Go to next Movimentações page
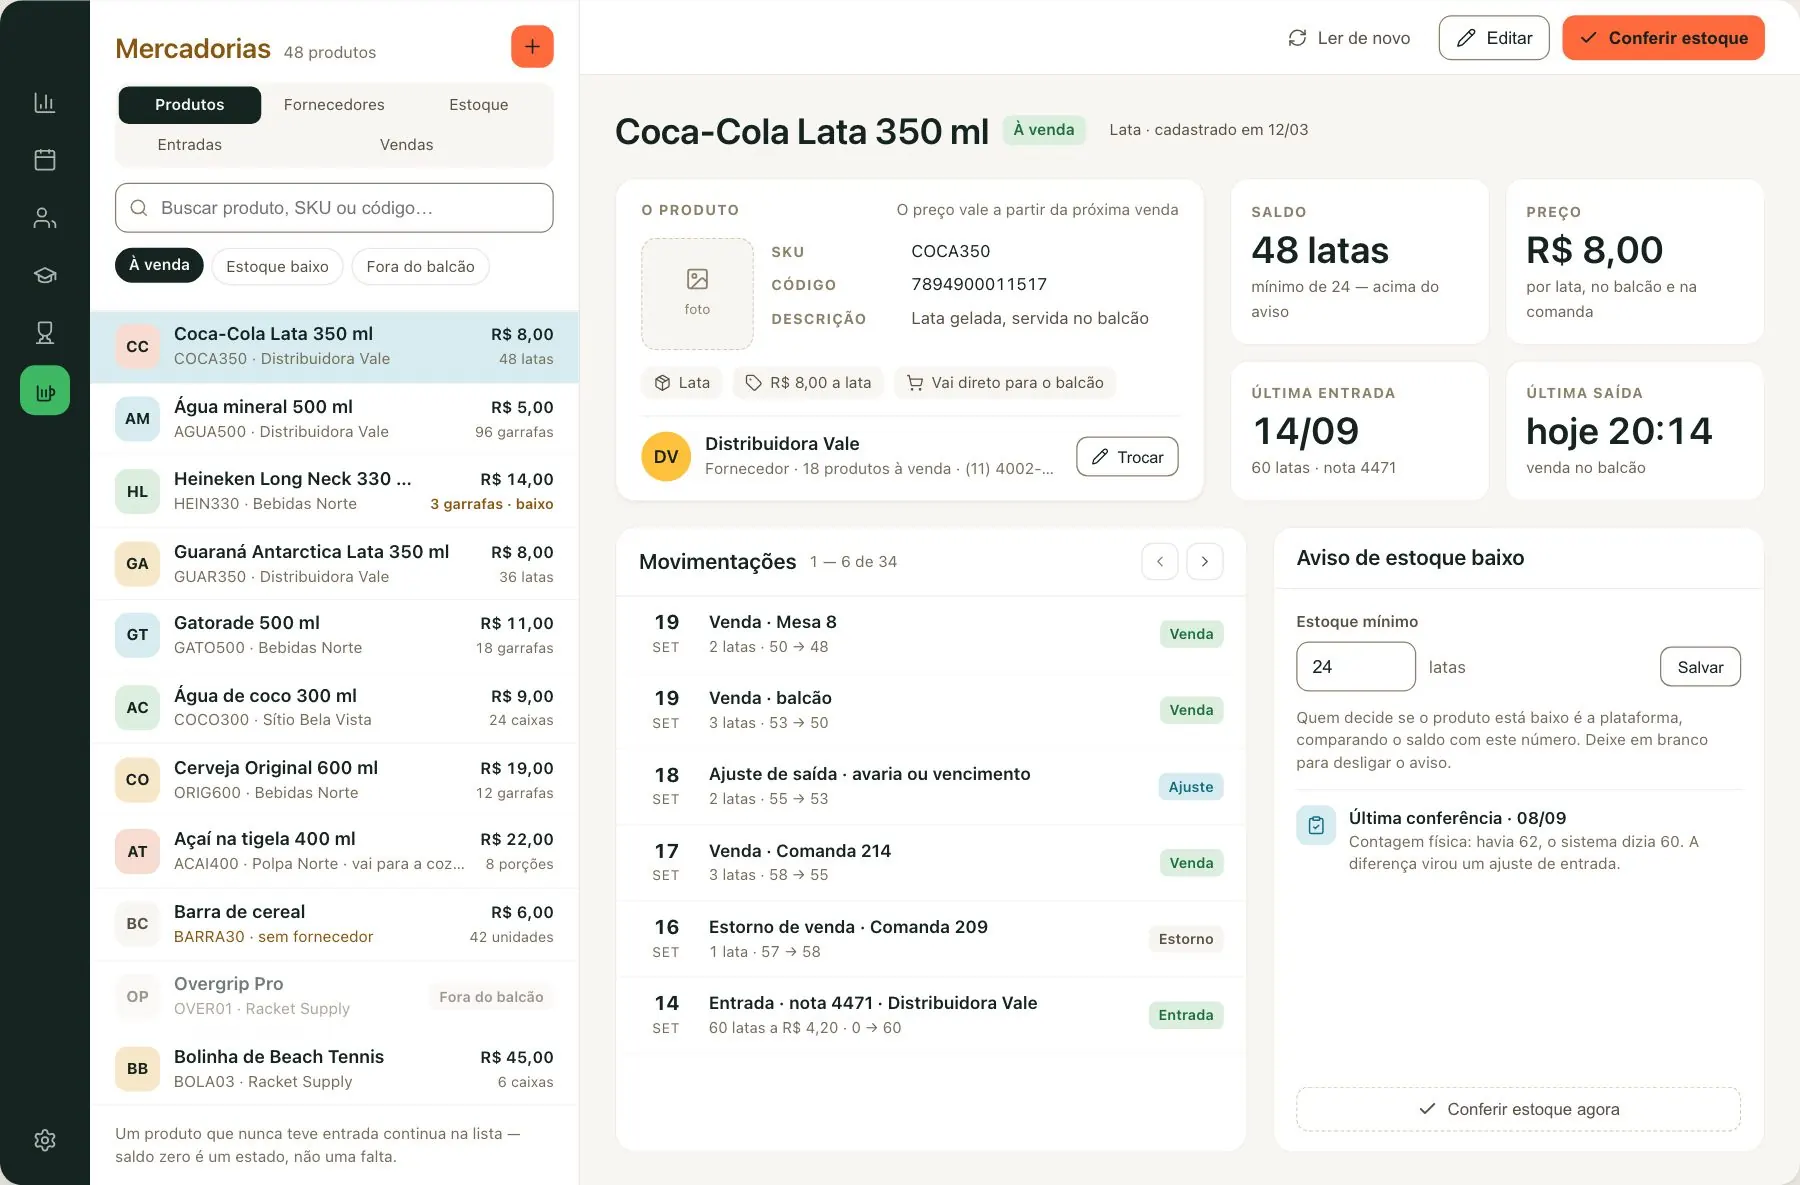The width and height of the screenshot is (1800, 1185). tap(1205, 562)
